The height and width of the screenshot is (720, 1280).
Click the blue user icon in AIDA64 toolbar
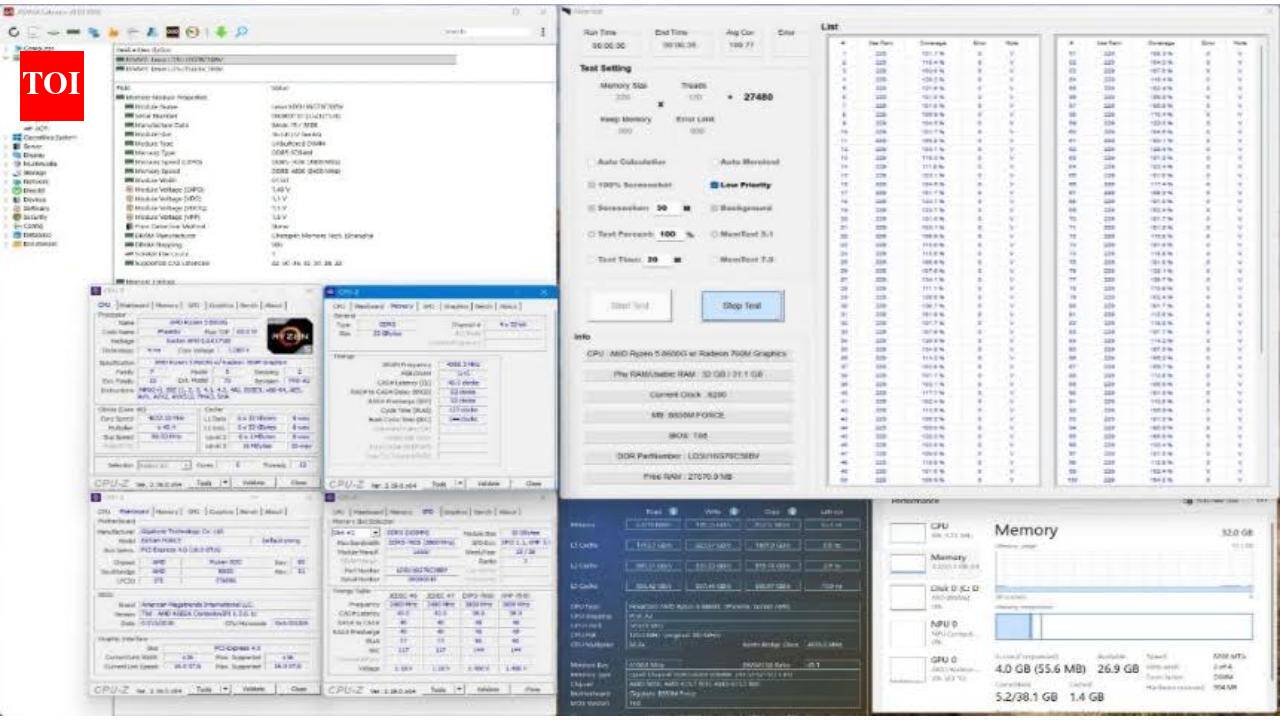point(153,32)
